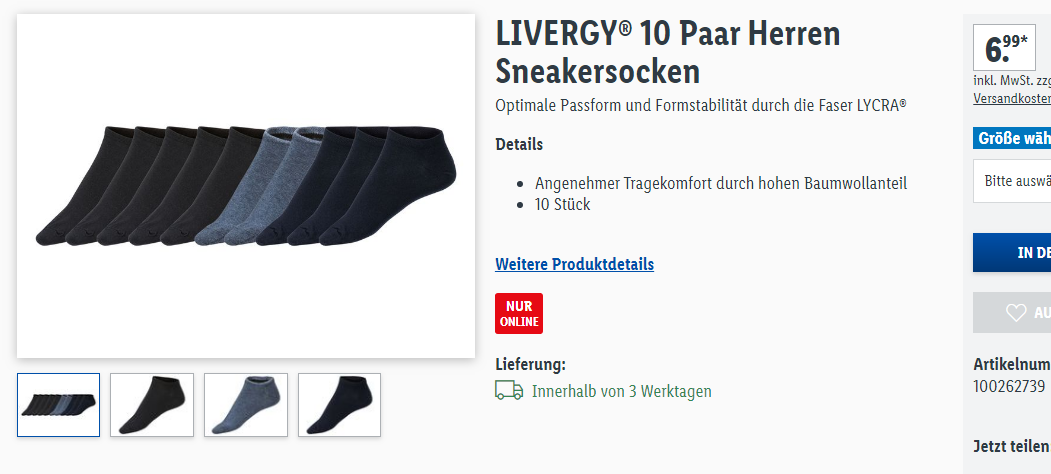Open the Weitere Produktdetails link
Screen dimensions: 1051x474
(574, 264)
